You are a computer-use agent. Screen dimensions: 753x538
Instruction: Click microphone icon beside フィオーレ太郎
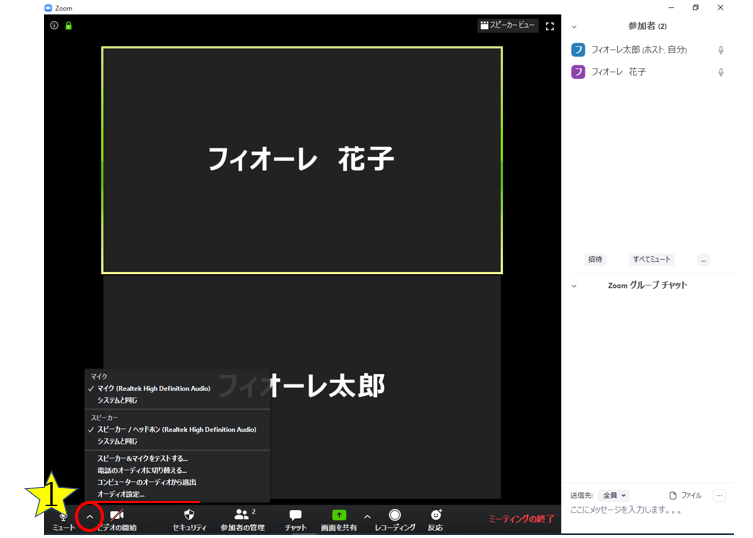[721, 50]
